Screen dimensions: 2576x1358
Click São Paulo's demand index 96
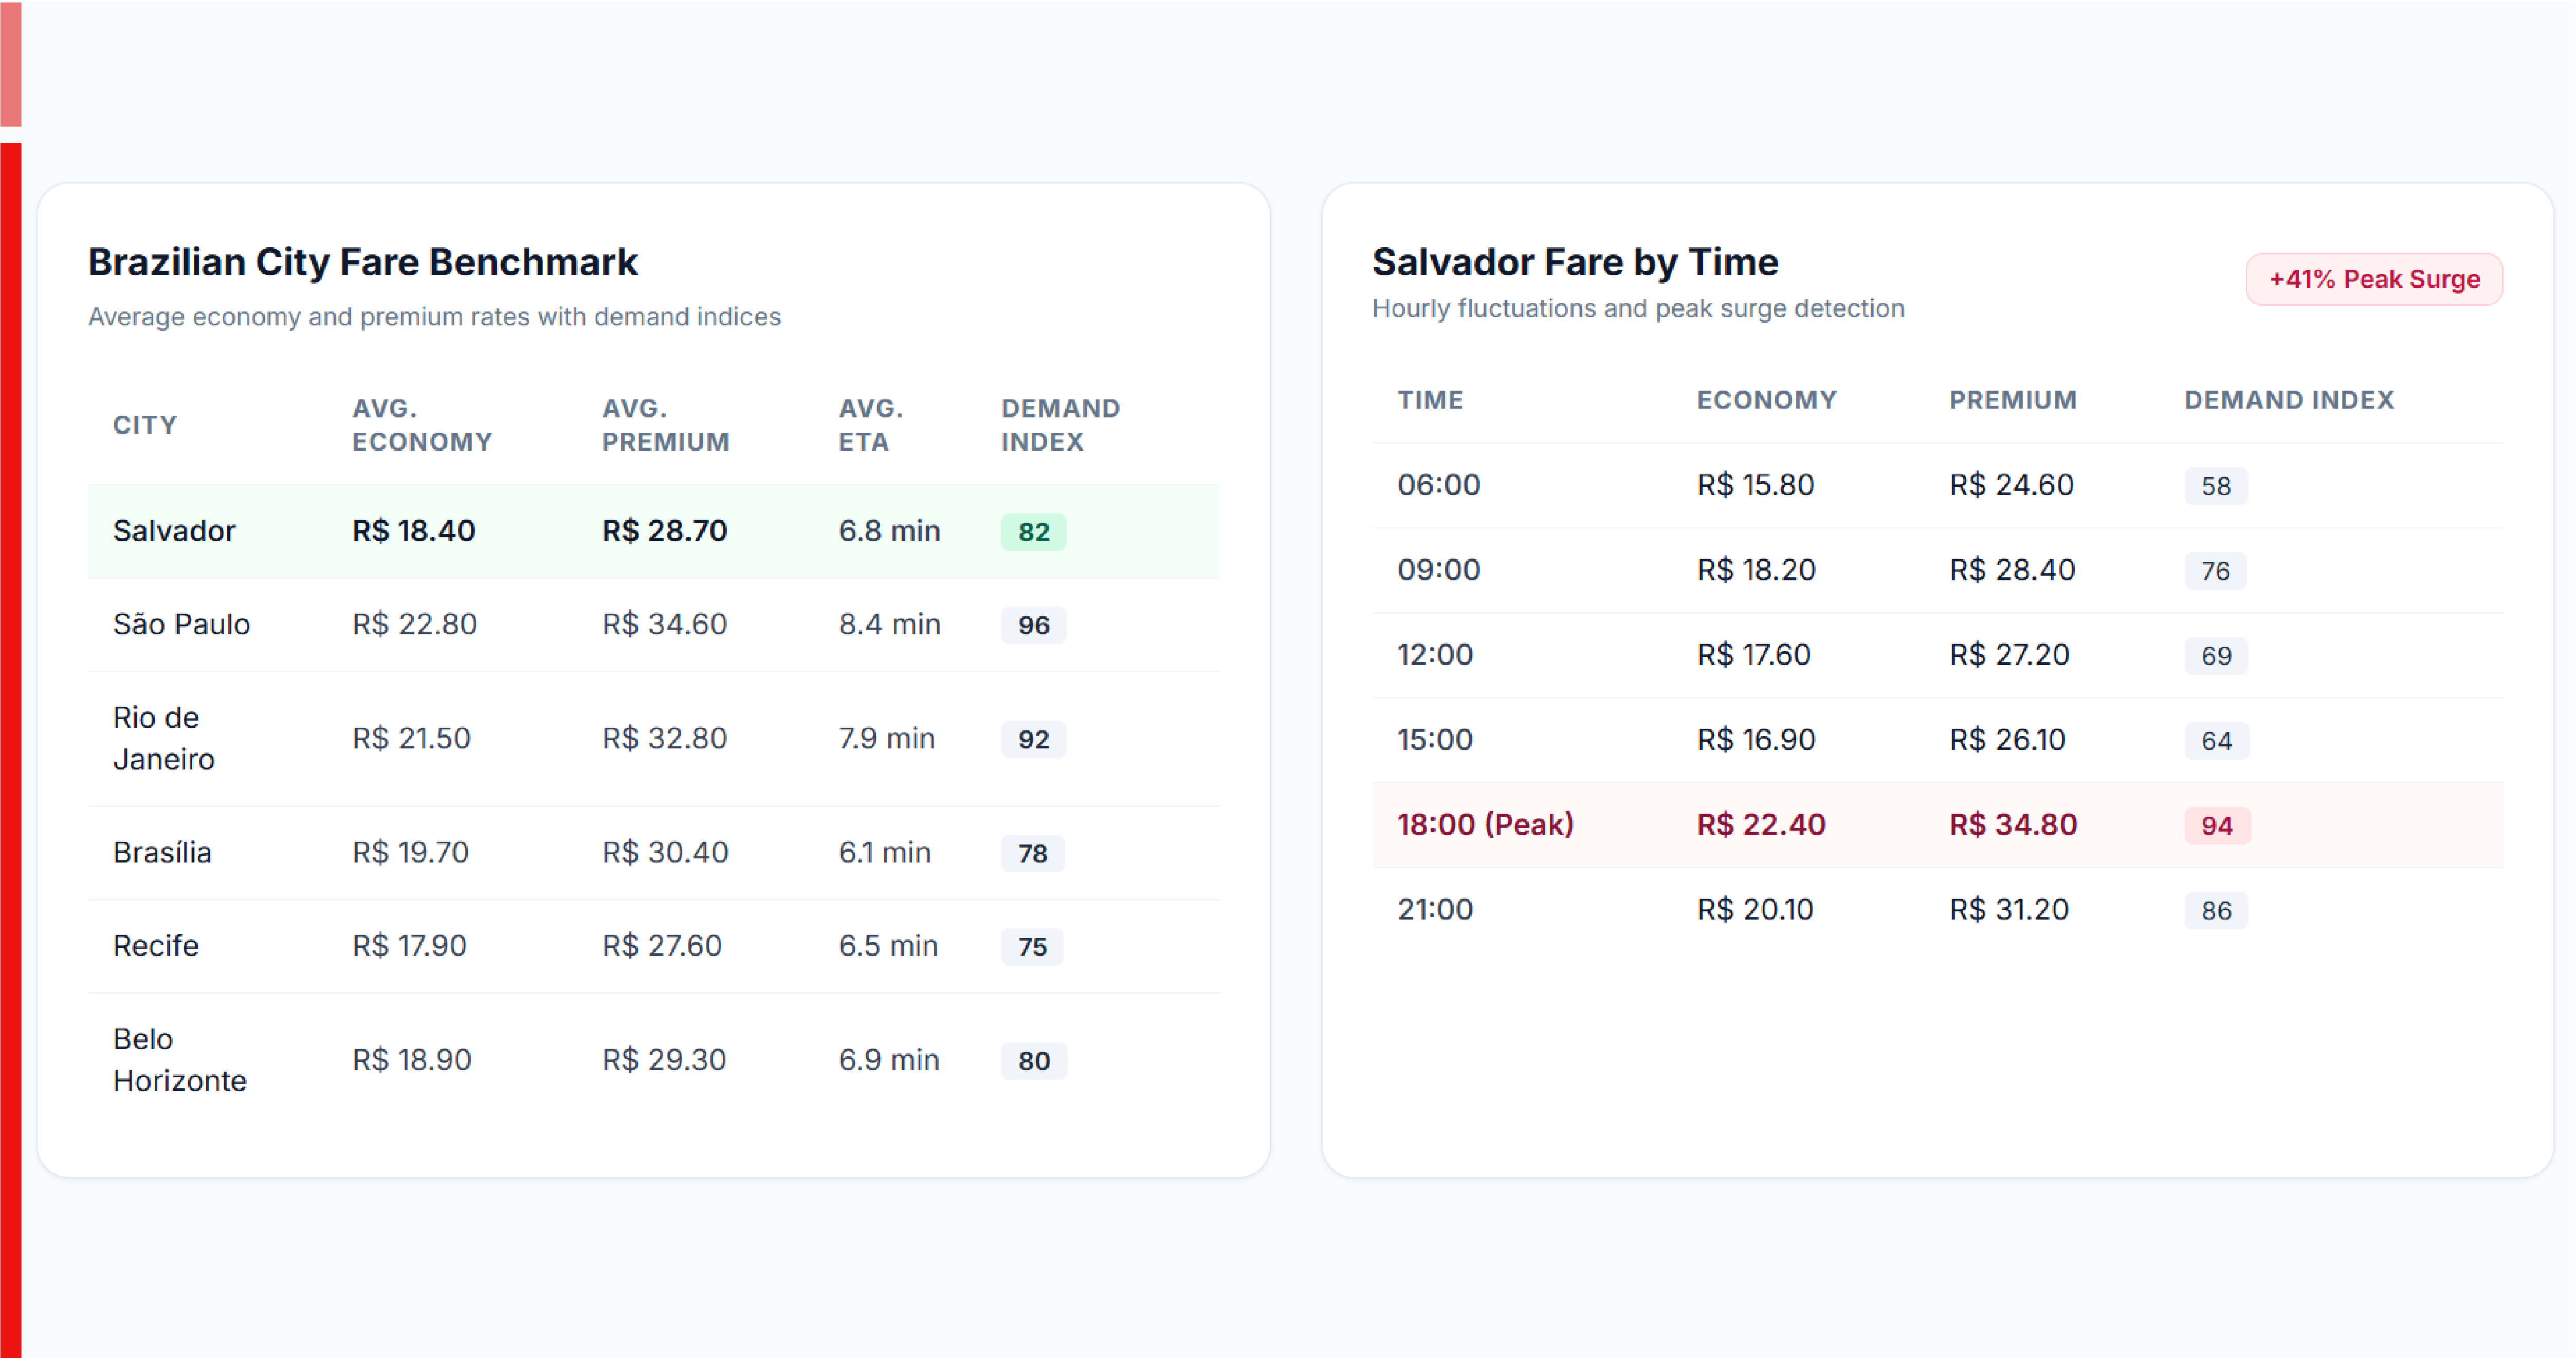[1033, 625]
